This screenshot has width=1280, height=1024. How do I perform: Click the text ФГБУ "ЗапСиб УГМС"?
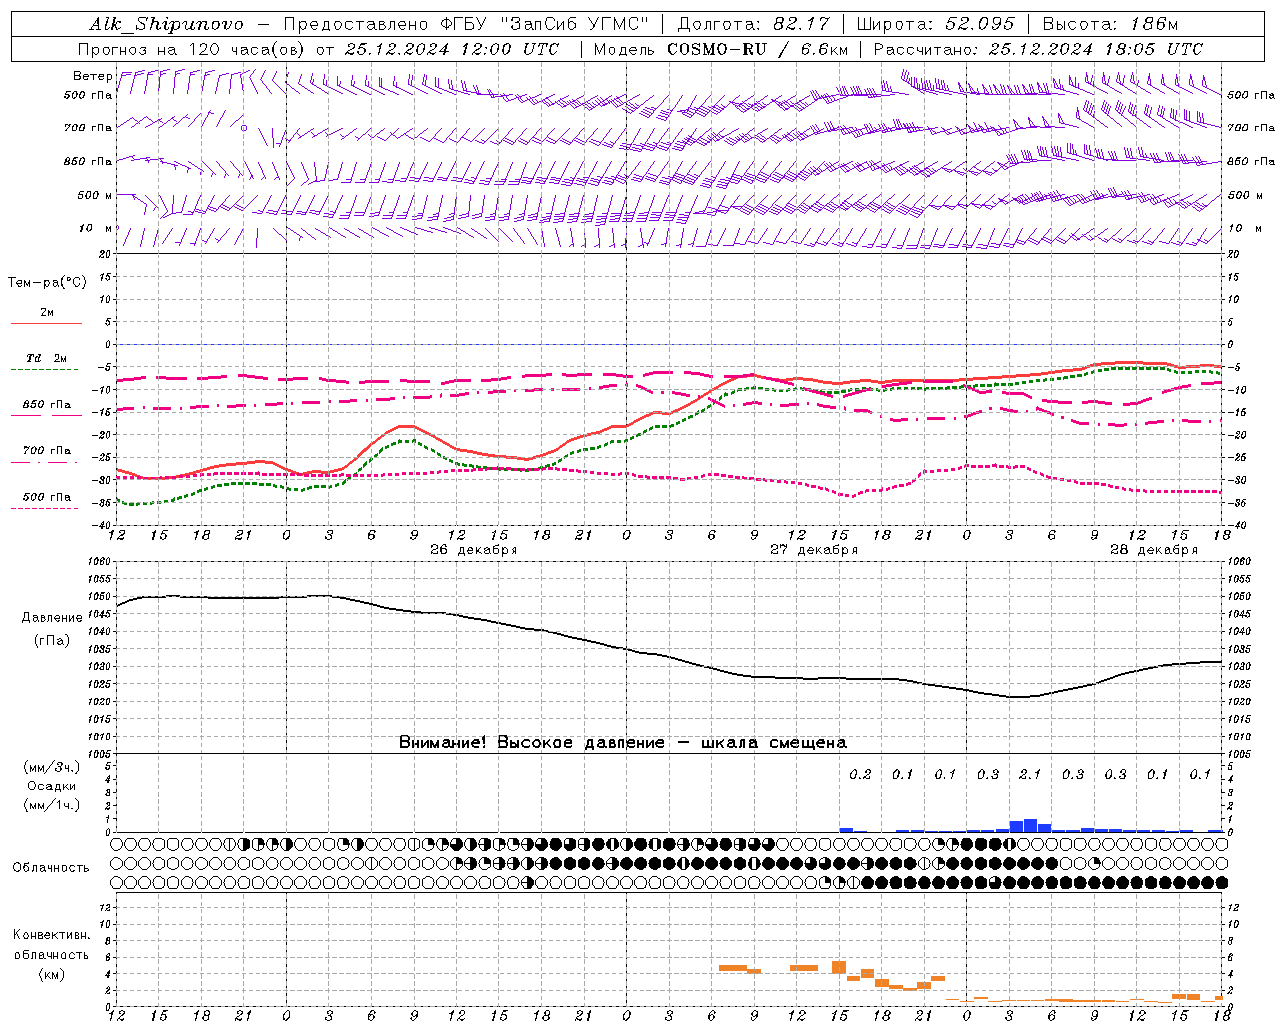click(x=544, y=24)
